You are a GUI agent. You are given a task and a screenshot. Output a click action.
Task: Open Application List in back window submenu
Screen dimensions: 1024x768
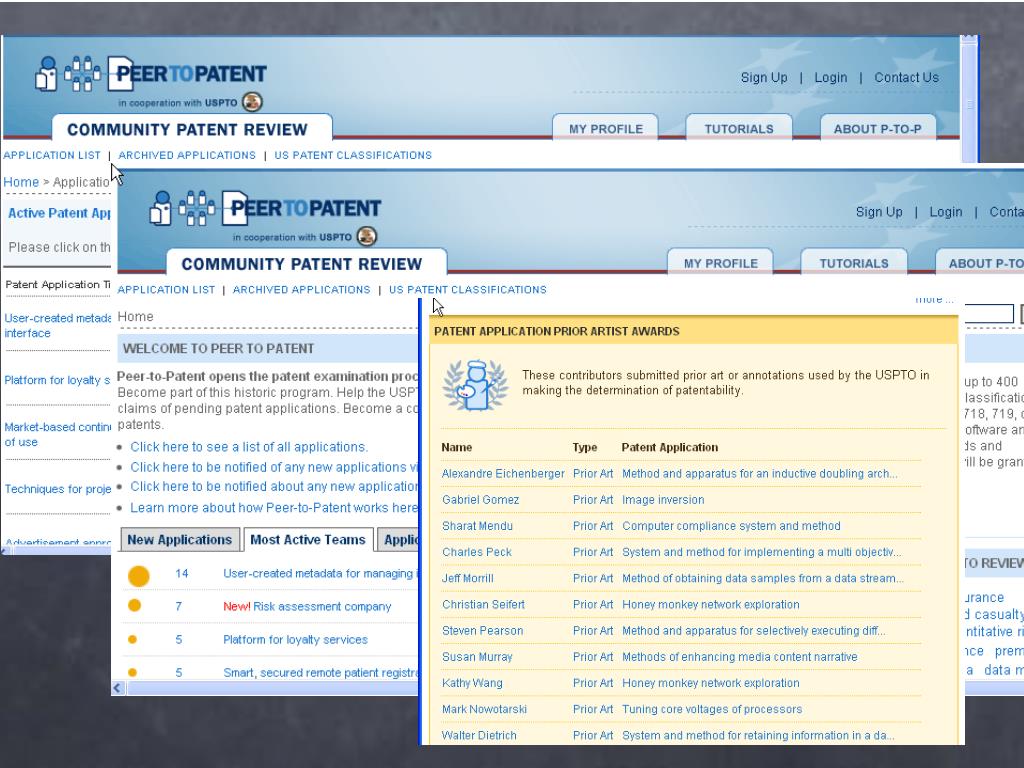pyautogui.click(x=52, y=155)
